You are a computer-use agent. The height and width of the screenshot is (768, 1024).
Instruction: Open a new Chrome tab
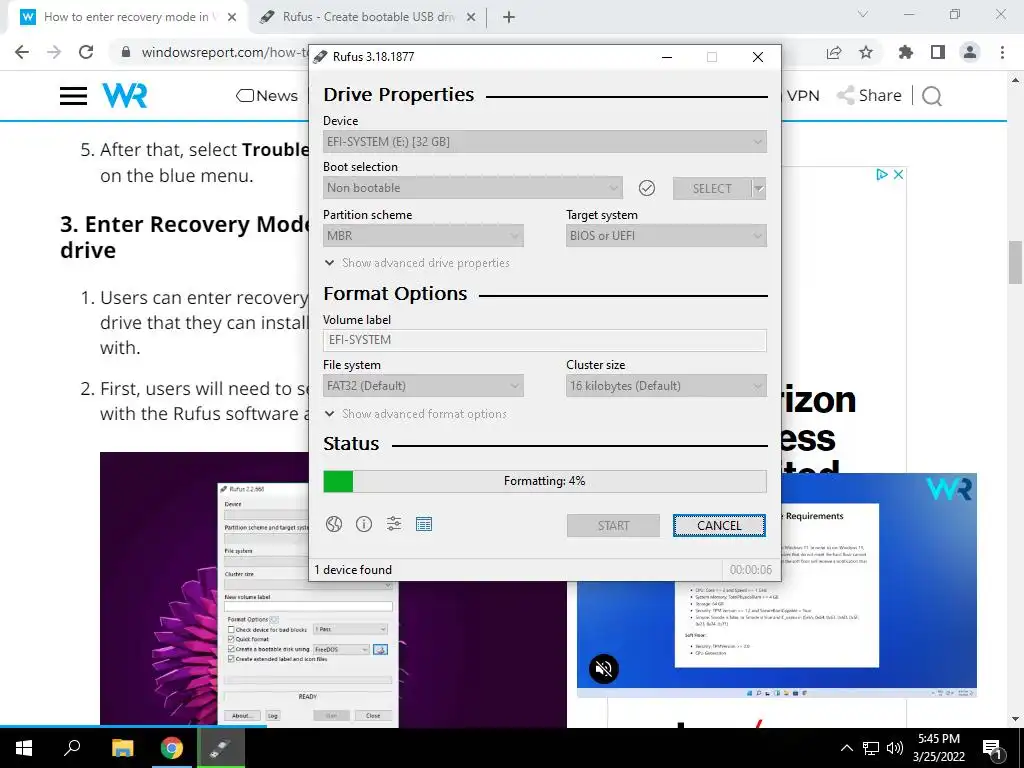coord(509,17)
